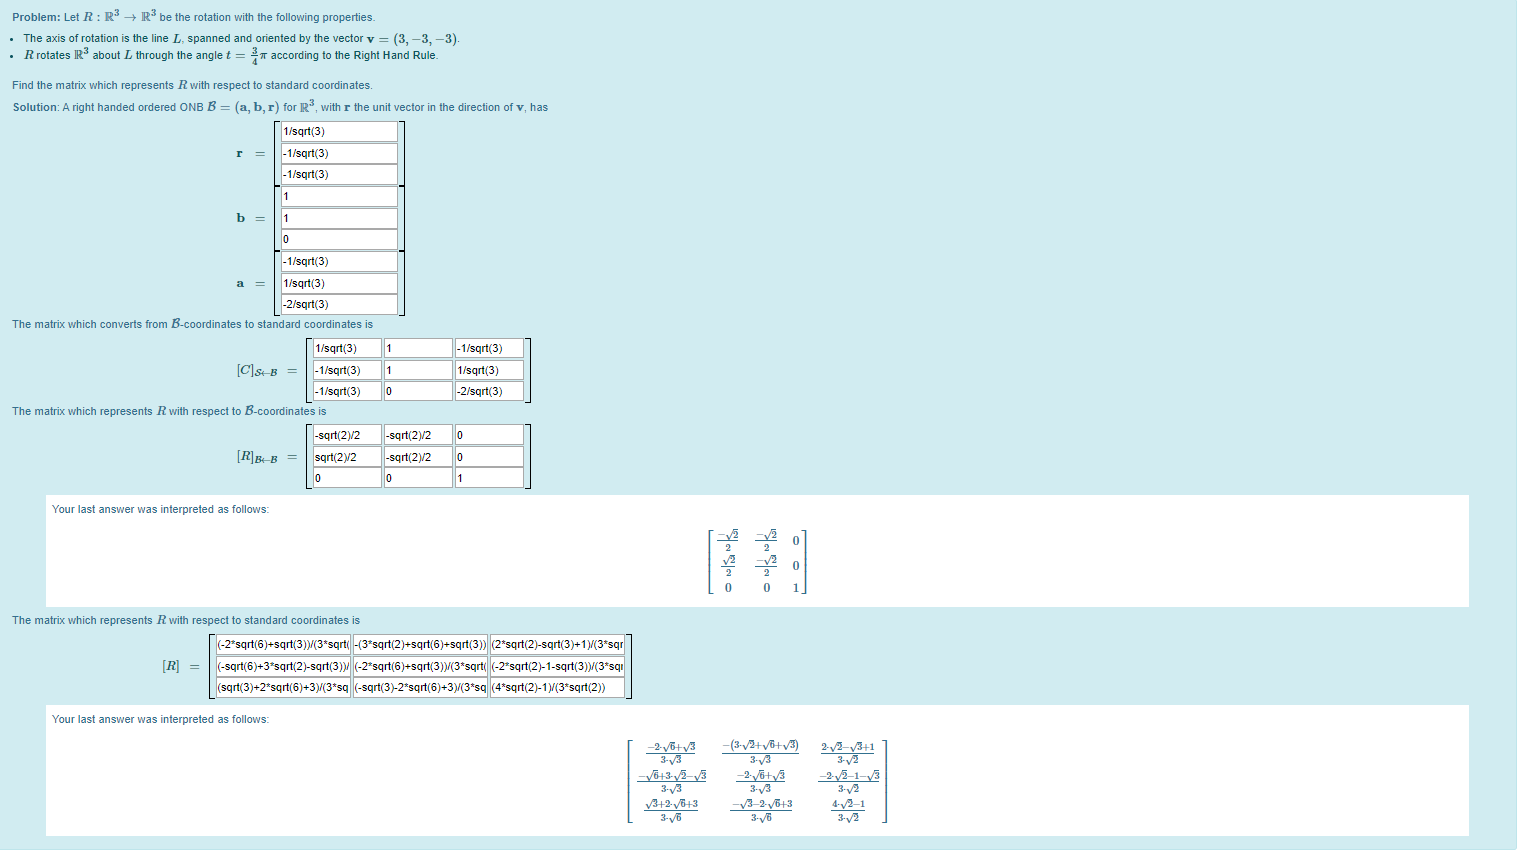Focus the middle entry of vector a
Viewport: 1518px width, 851px height.
[339, 283]
